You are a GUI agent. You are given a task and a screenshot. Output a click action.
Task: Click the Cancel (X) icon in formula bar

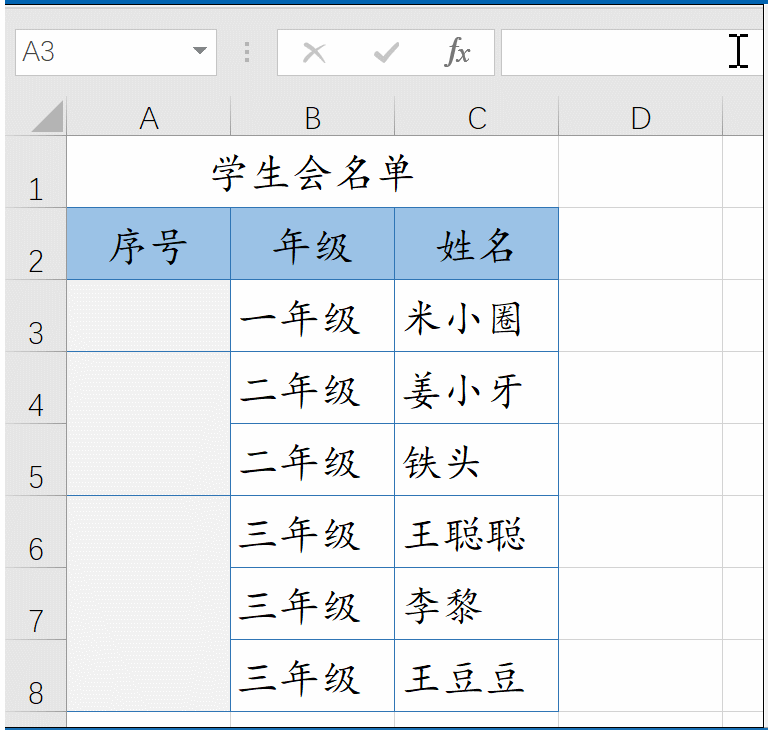[x=314, y=52]
